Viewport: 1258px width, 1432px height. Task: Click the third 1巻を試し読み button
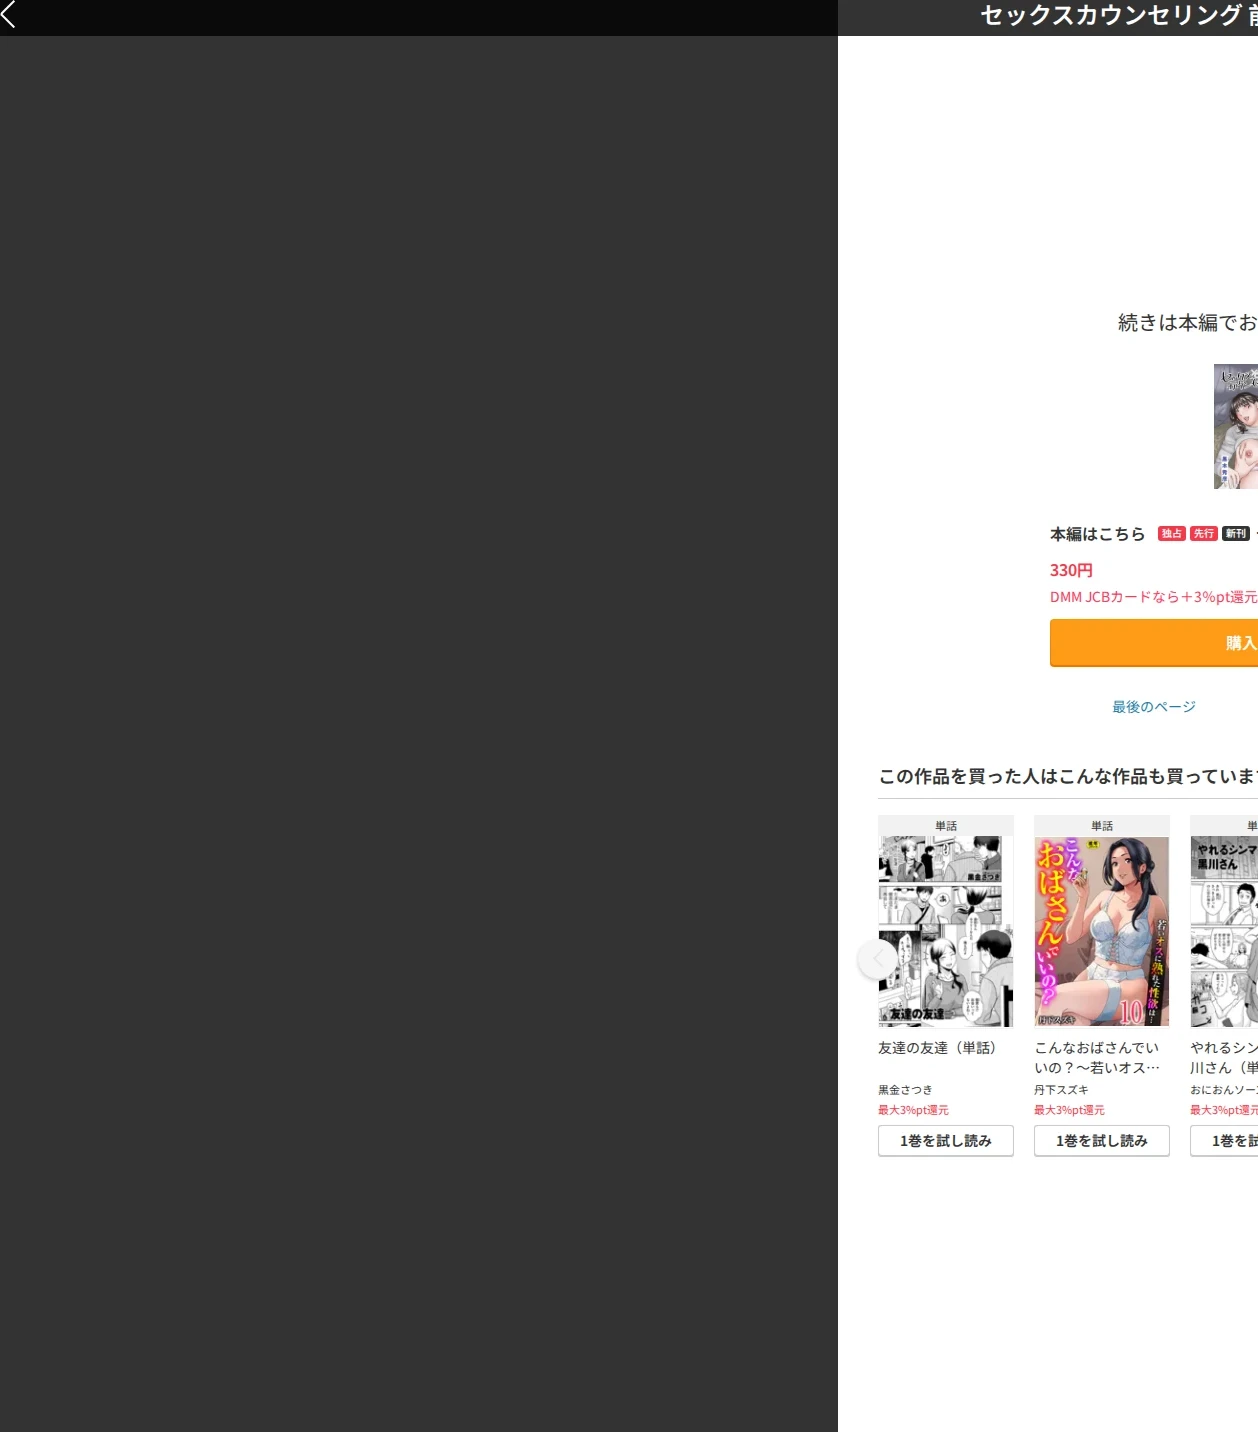[1224, 1141]
